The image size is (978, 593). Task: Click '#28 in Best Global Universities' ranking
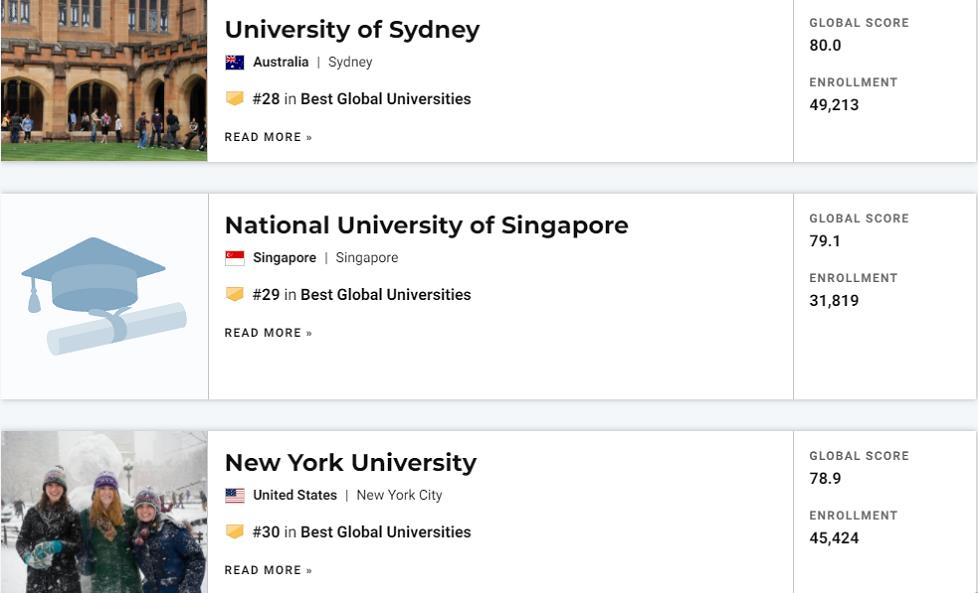362,99
